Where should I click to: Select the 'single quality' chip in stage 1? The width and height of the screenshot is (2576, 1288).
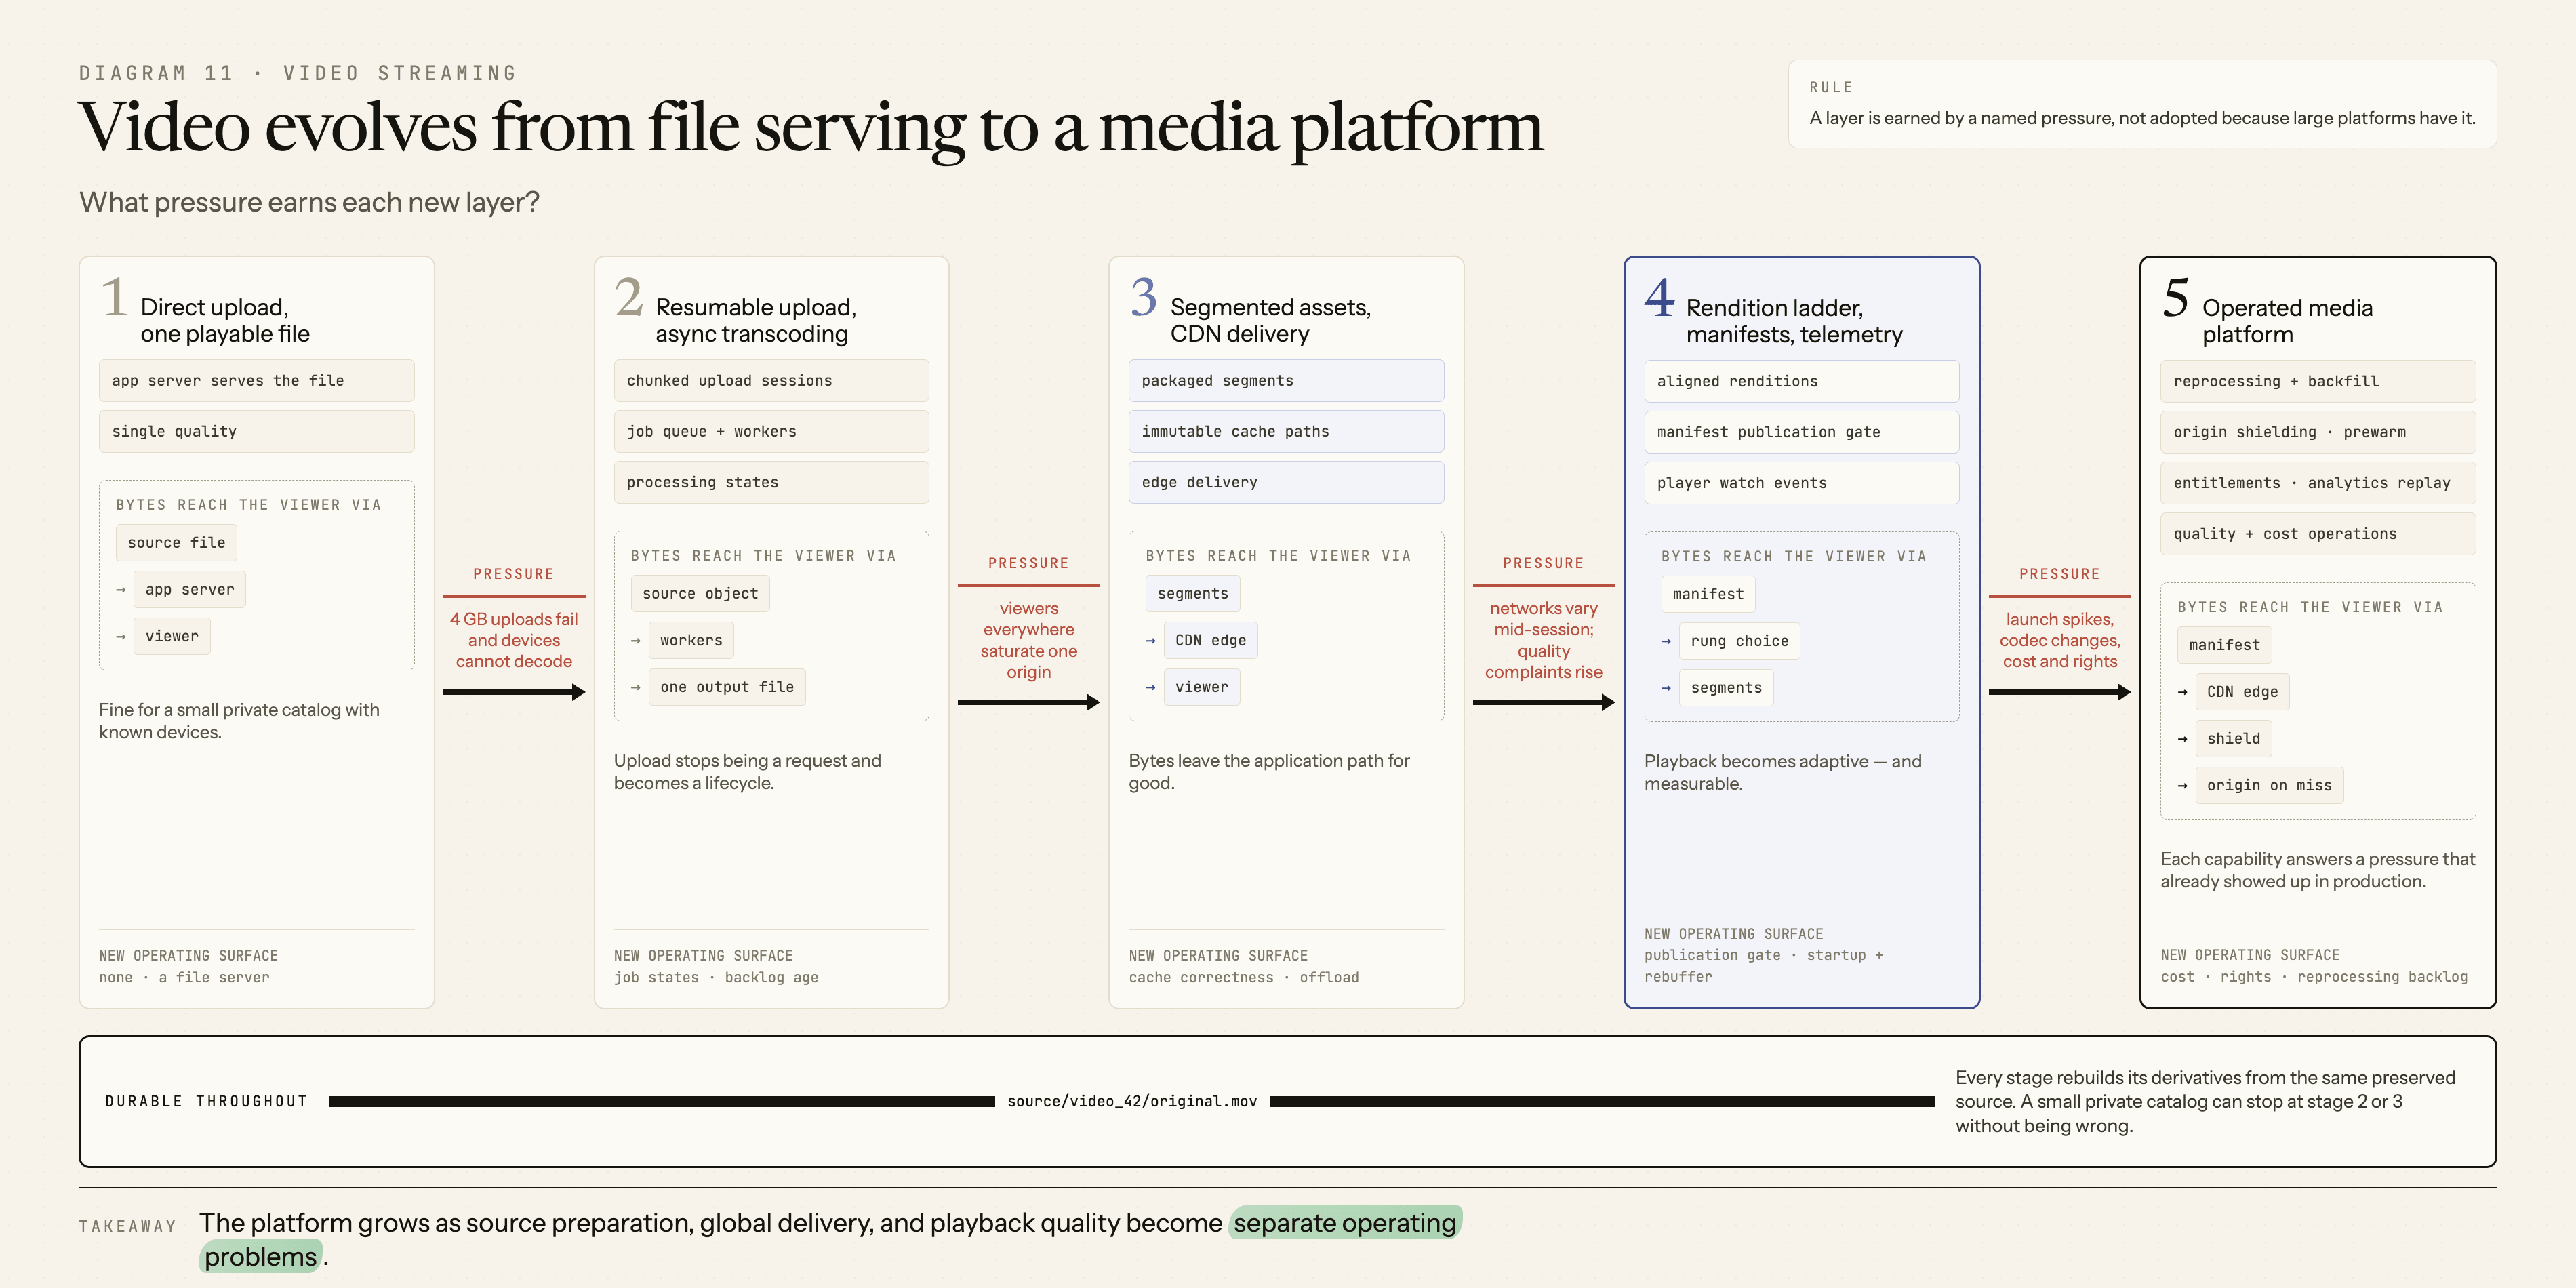(x=256, y=431)
